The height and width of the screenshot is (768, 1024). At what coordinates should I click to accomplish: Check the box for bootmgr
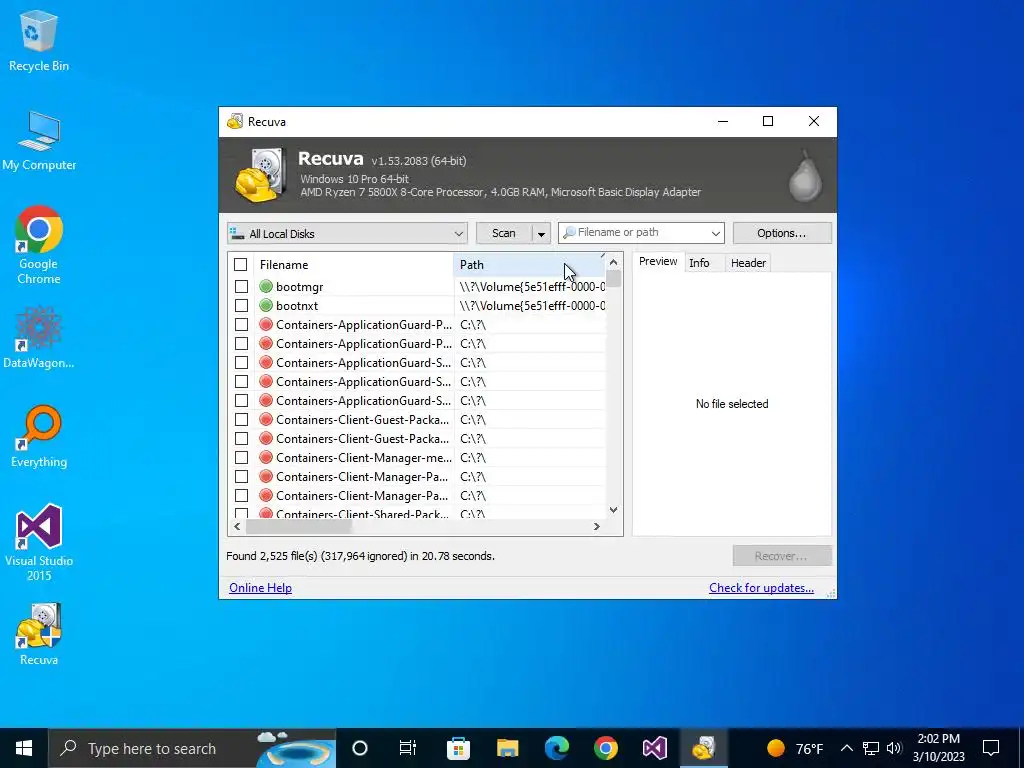point(241,287)
